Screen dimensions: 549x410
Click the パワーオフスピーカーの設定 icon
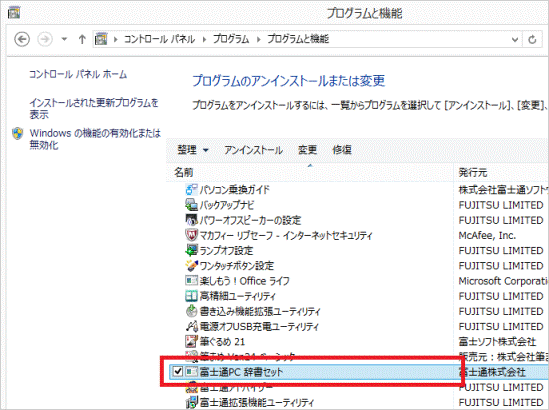pos(191,220)
